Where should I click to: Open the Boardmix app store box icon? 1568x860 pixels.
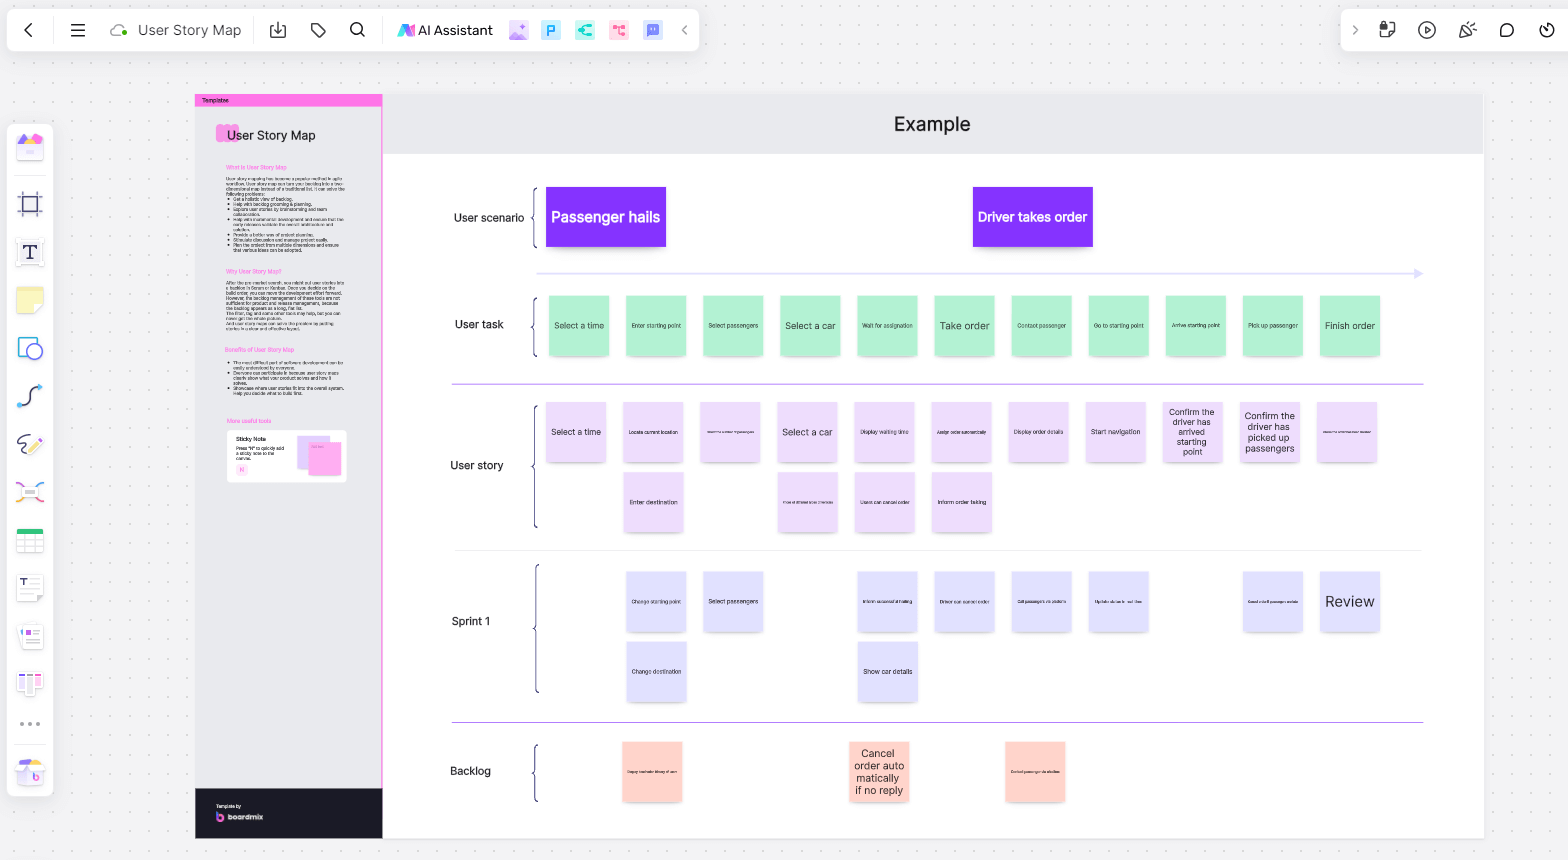pos(30,772)
